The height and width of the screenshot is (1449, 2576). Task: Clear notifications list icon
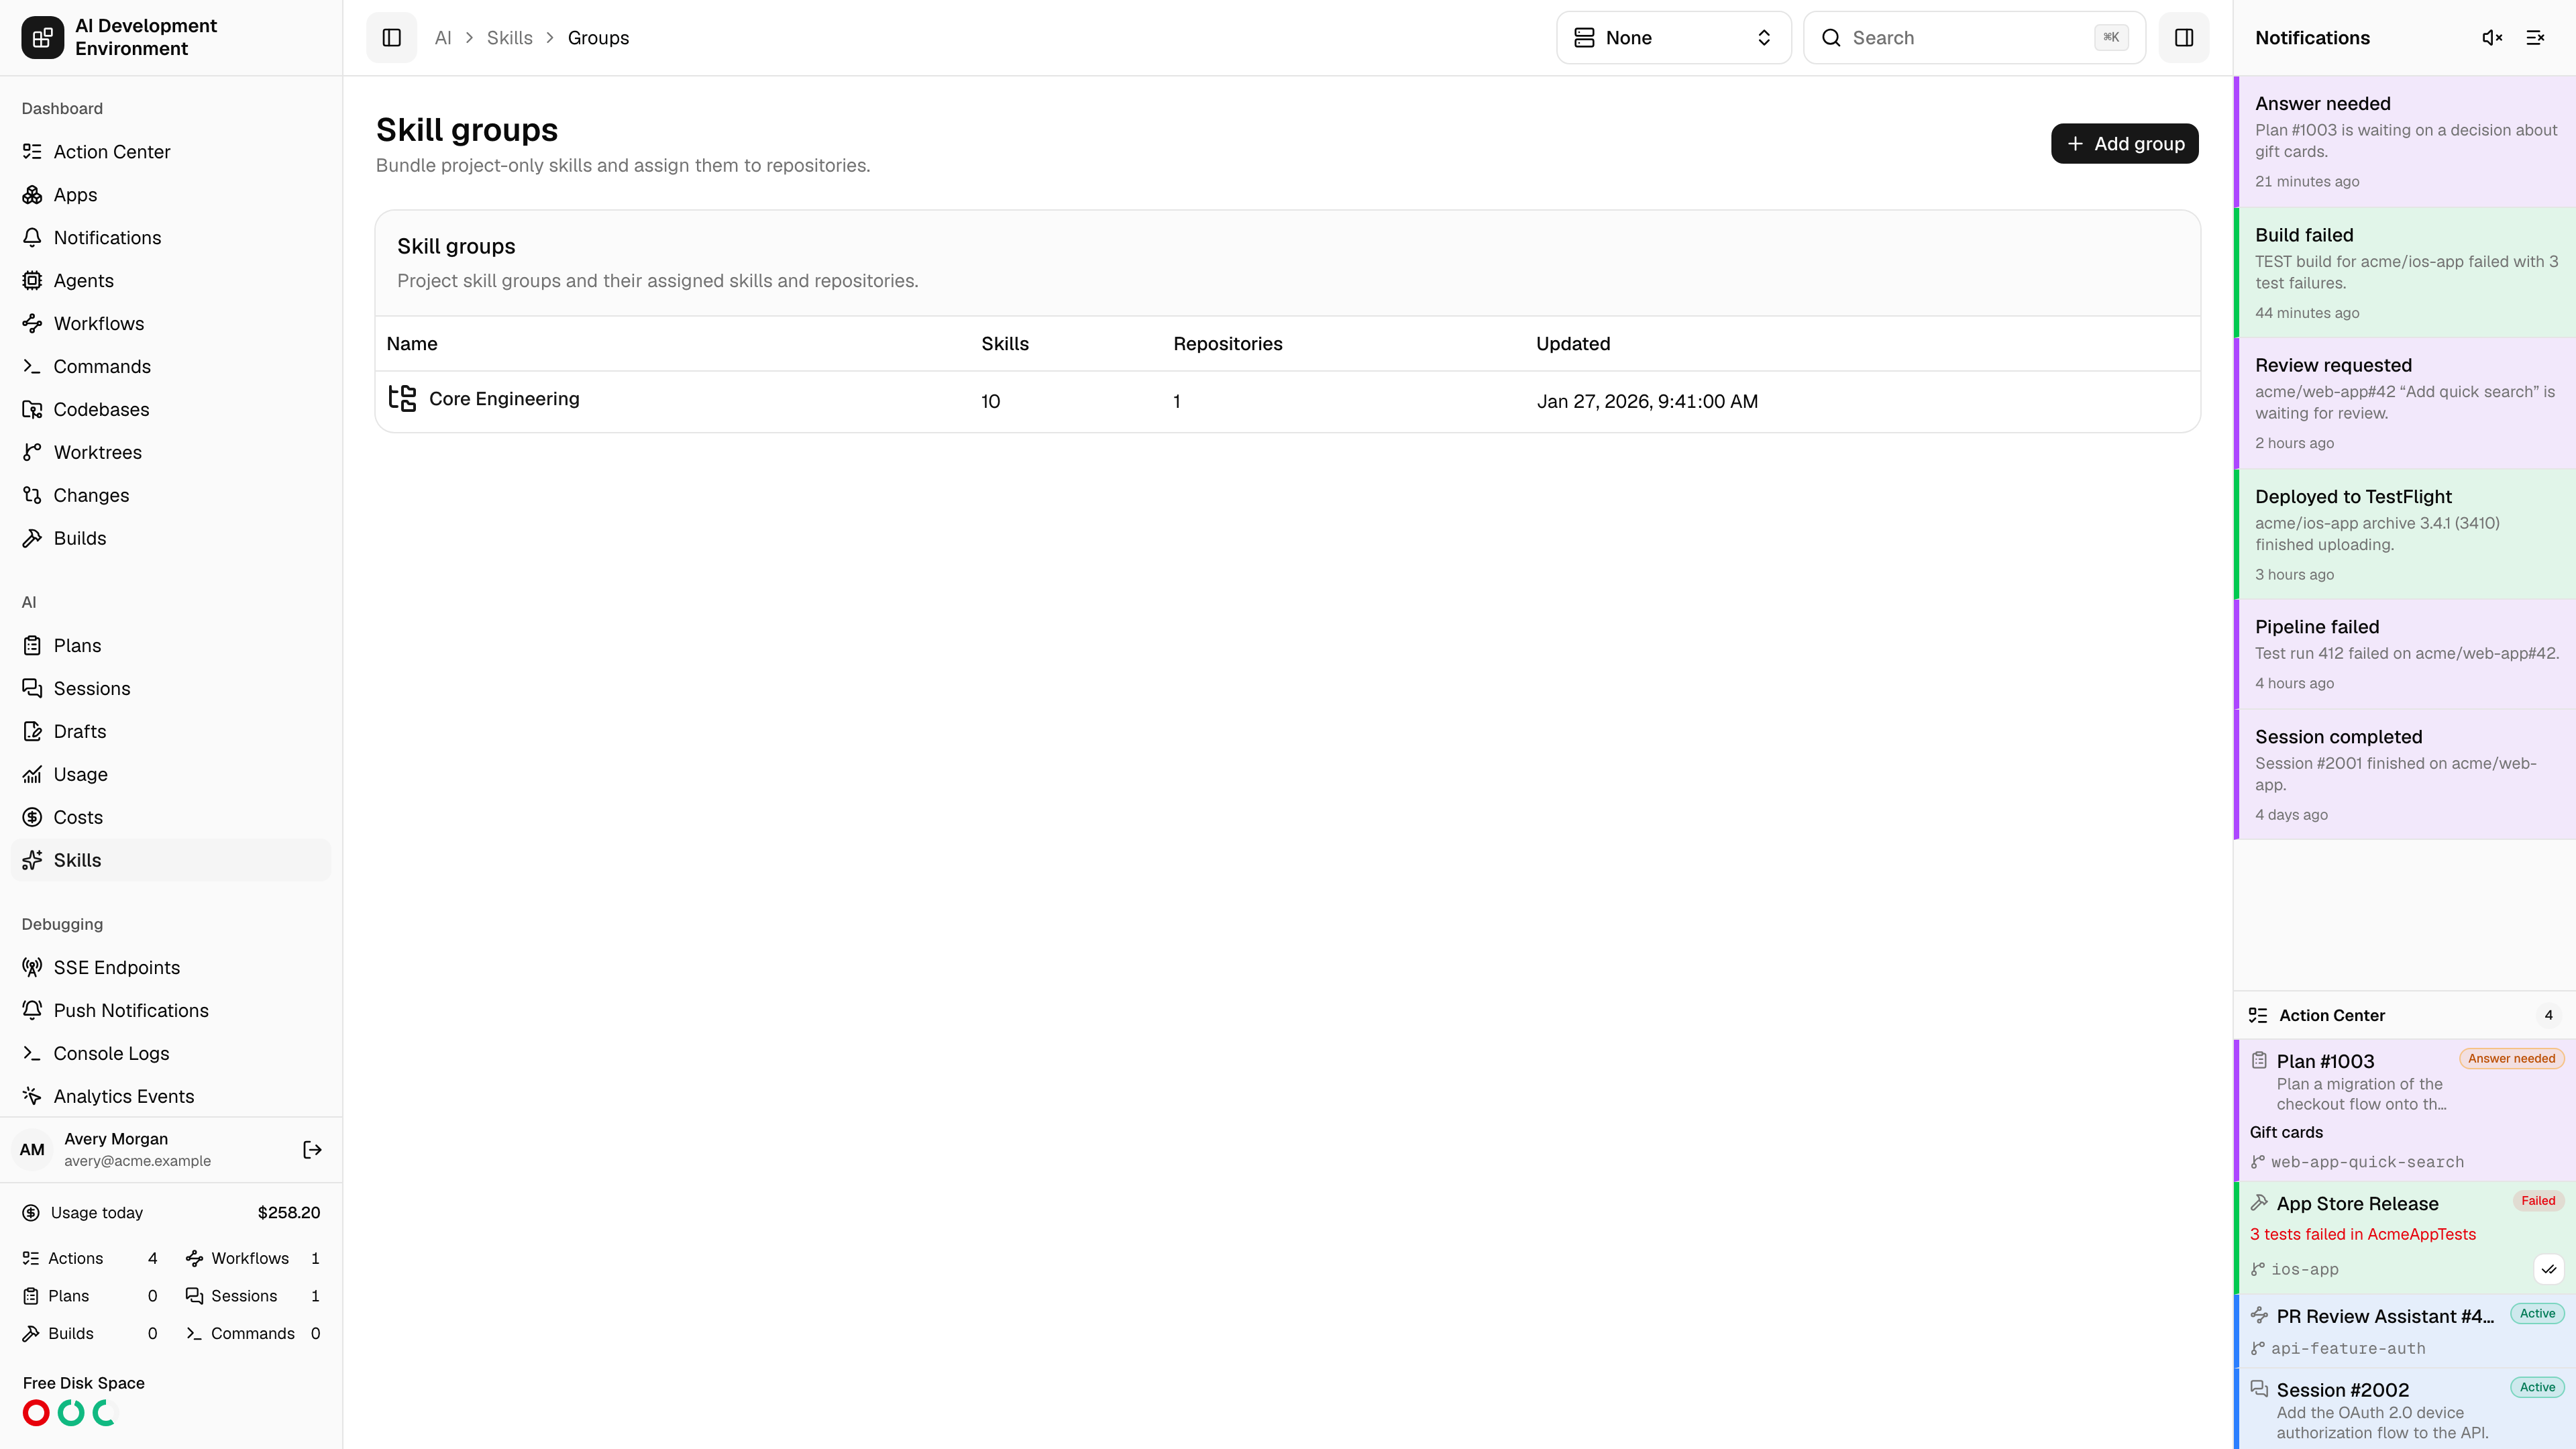click(2535, 38)
